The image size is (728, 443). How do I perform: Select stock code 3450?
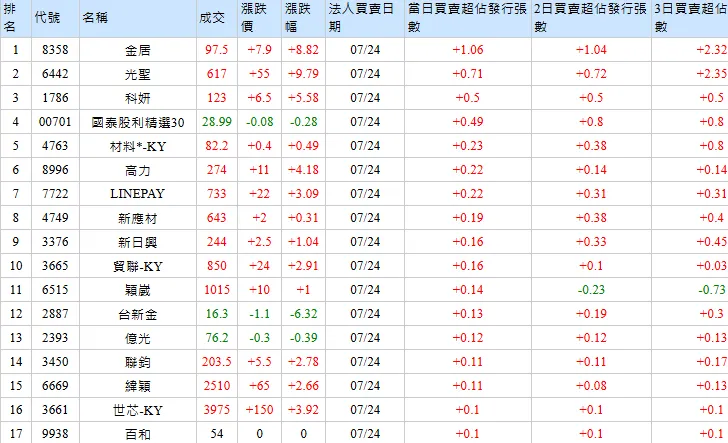pos(55,362)
